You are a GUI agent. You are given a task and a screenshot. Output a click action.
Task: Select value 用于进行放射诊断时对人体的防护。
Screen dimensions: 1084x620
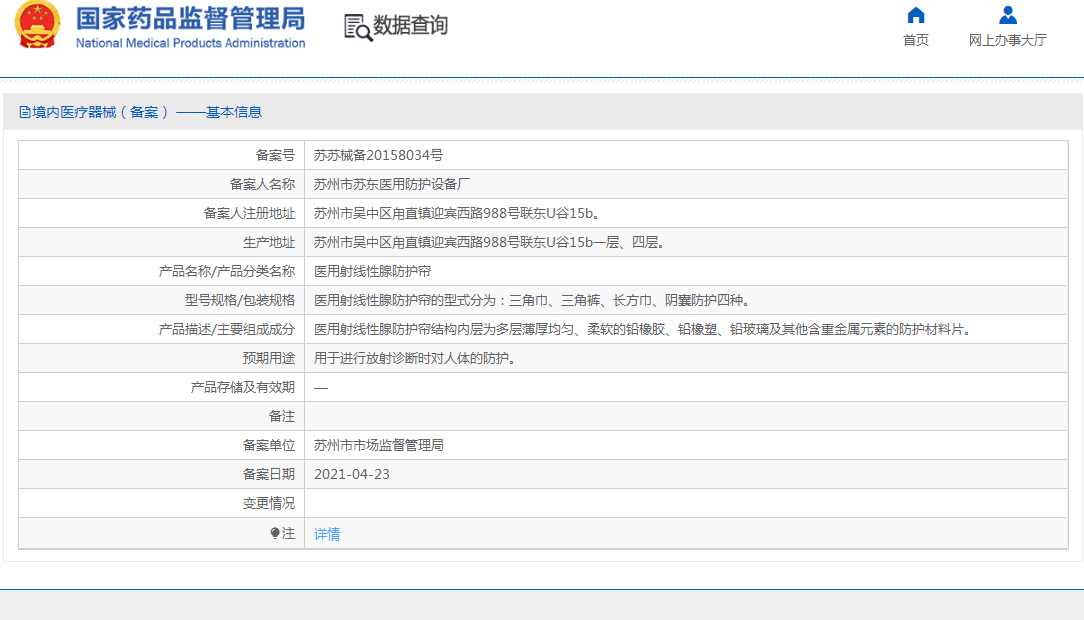pyautogui.click(x=415, y=359)
